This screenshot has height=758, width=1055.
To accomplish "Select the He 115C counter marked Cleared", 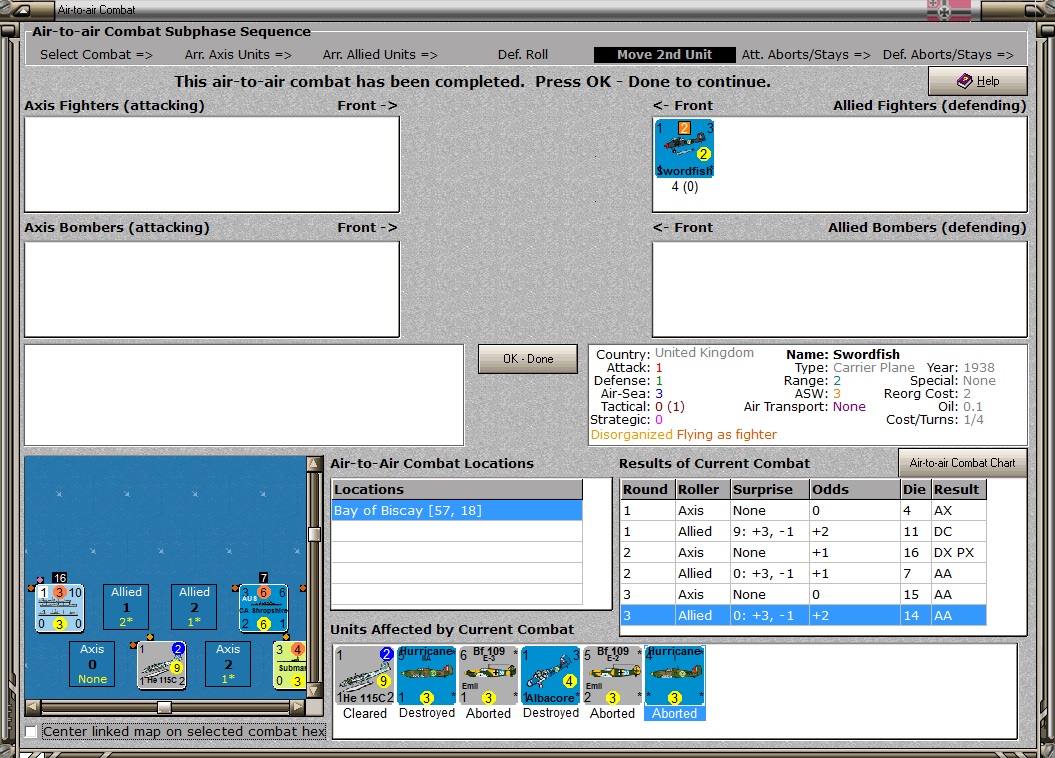I will coord(365,675).
